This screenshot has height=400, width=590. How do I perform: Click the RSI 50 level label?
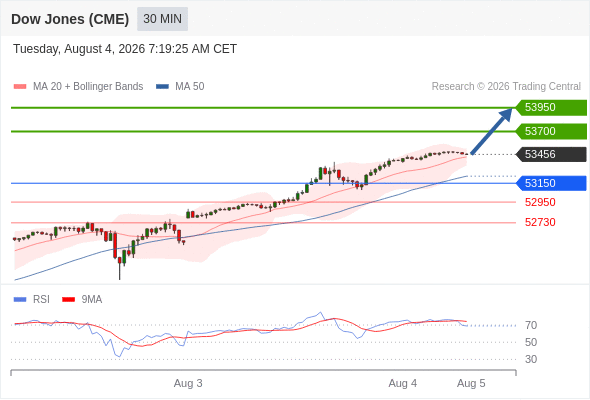(531, 342)
